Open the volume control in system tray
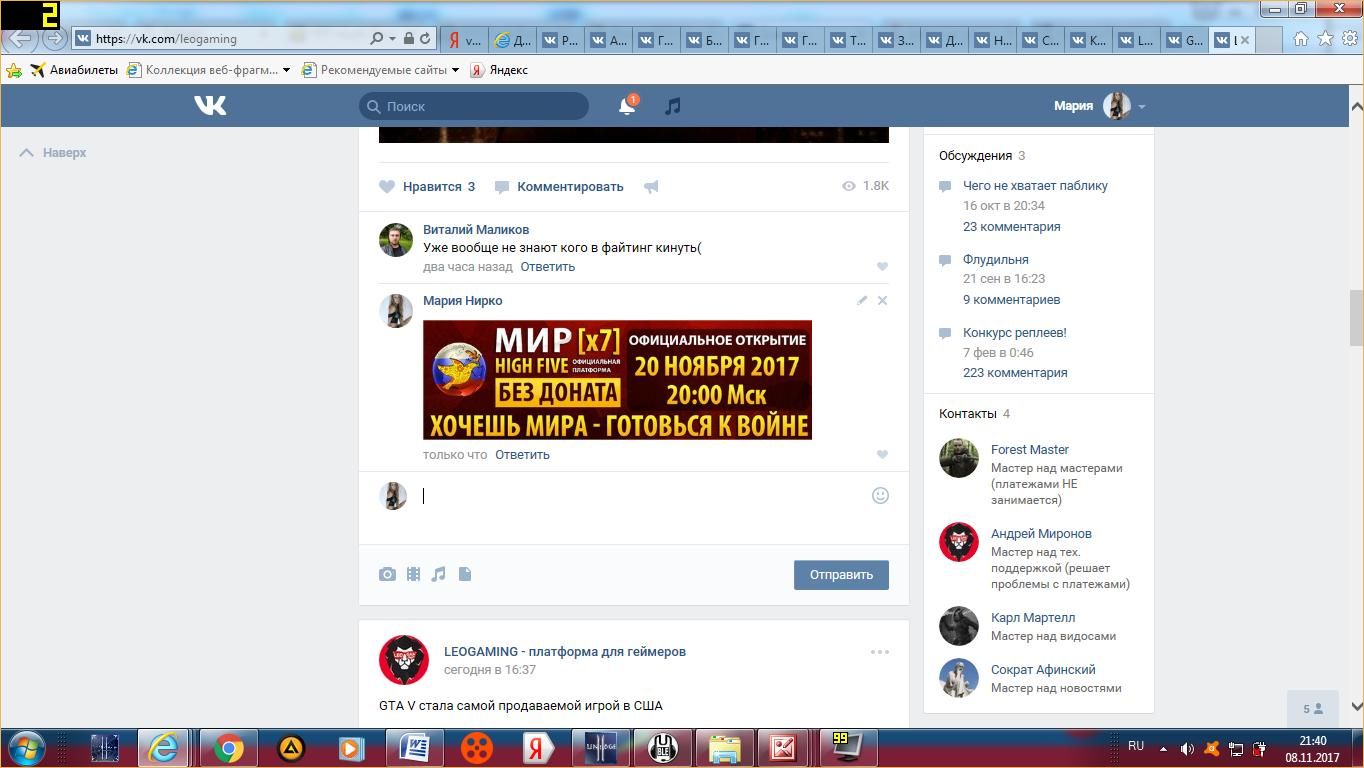 tap(1187, 748)
